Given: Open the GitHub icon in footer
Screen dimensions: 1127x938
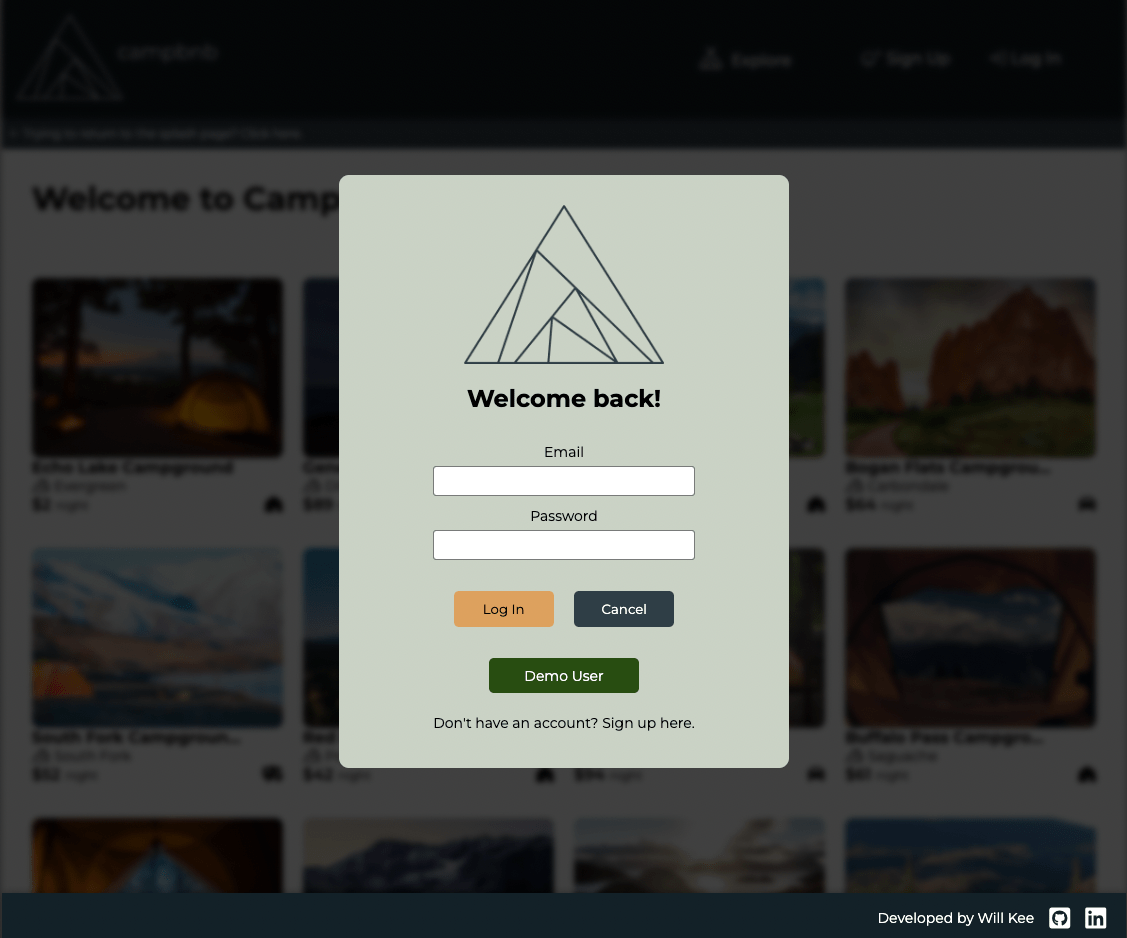Looking at the screenshot, I should 1059,918.
